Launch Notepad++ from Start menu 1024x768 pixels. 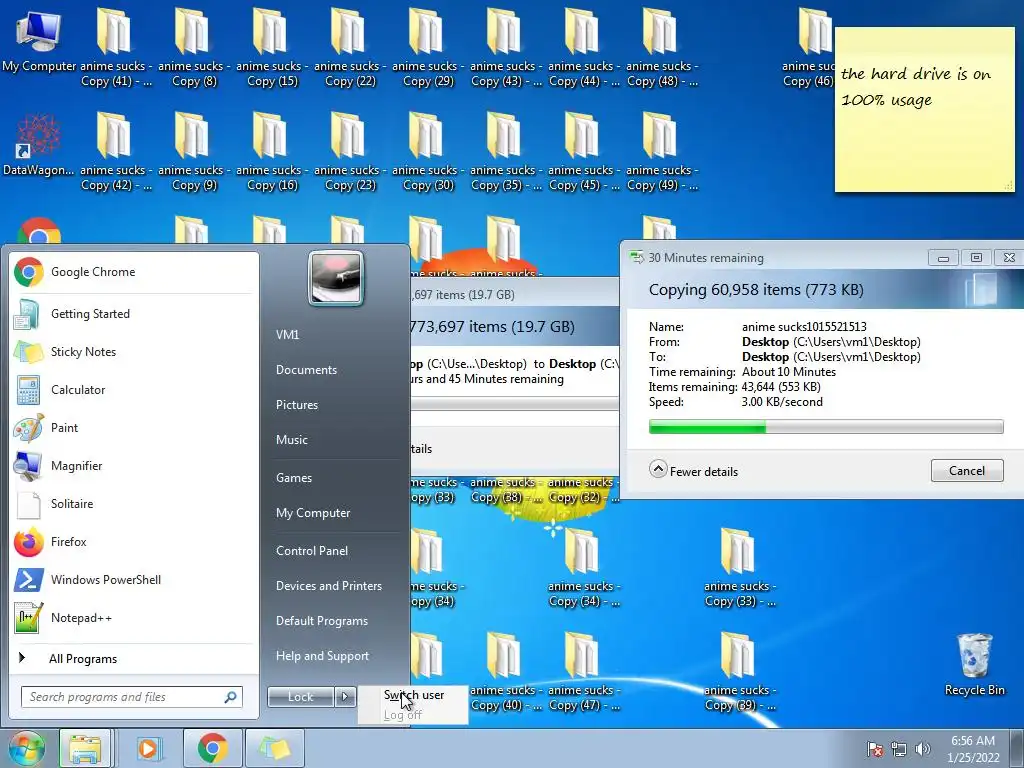tap(134, 617)
